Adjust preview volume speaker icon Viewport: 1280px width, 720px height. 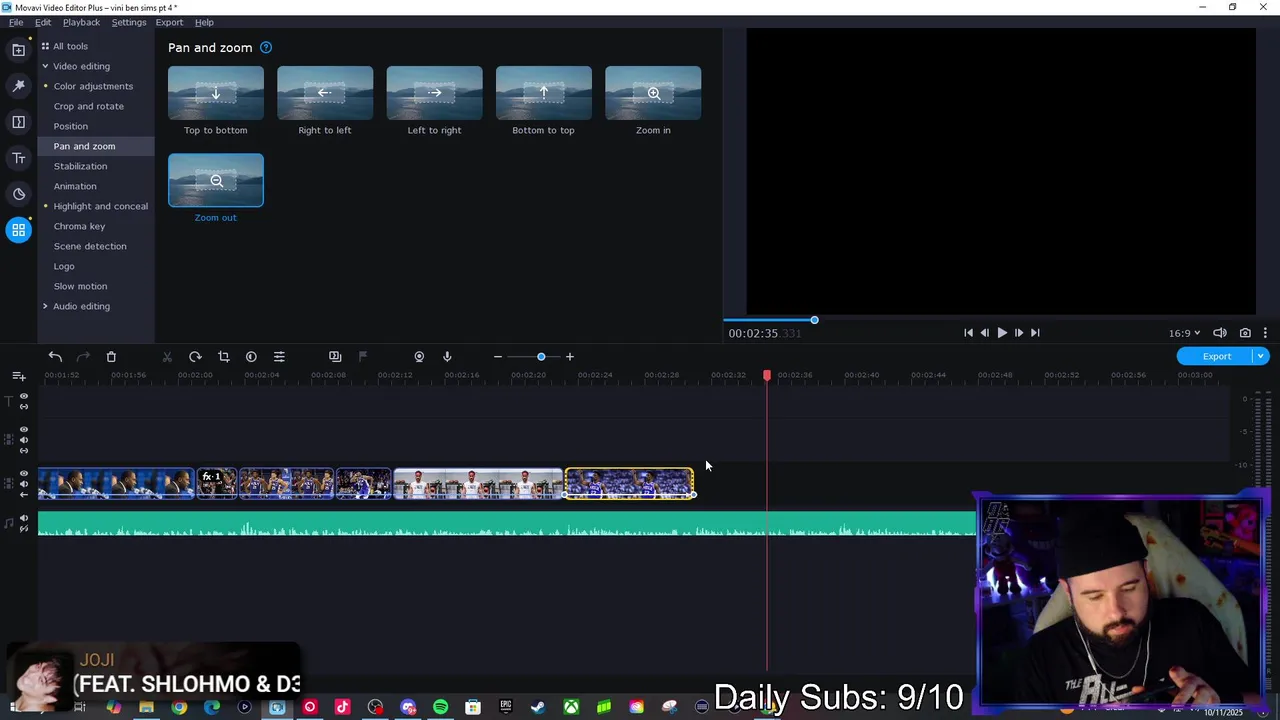(x=1220, y=333)
